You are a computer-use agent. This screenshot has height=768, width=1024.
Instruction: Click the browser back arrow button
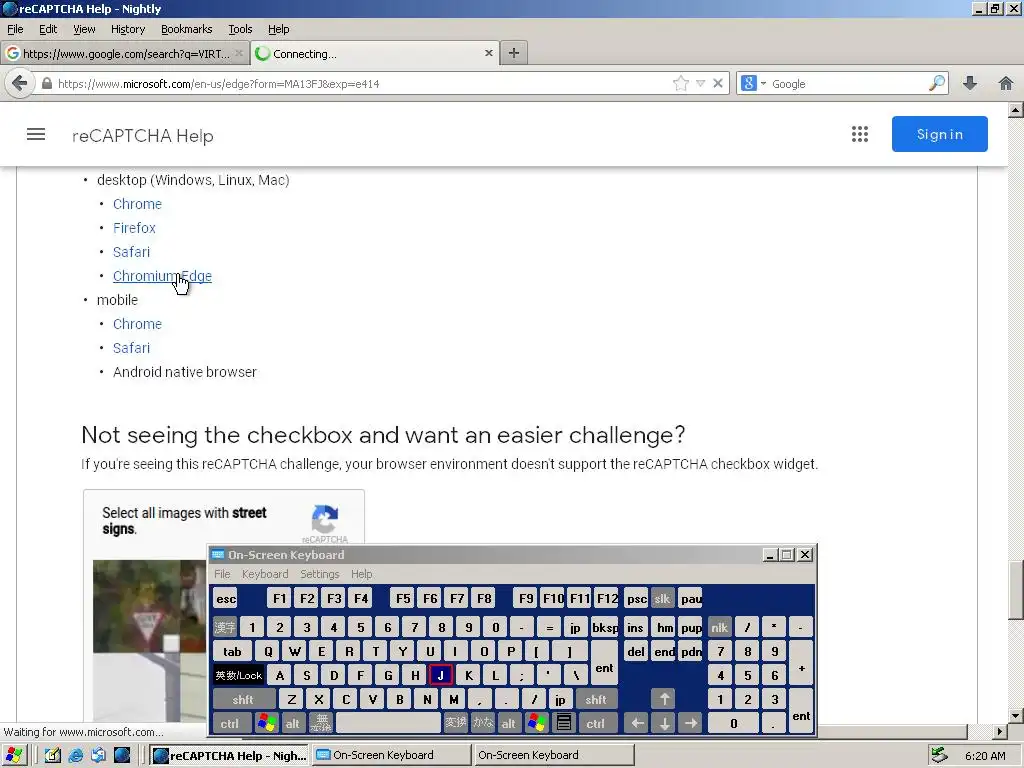point(20,84)
